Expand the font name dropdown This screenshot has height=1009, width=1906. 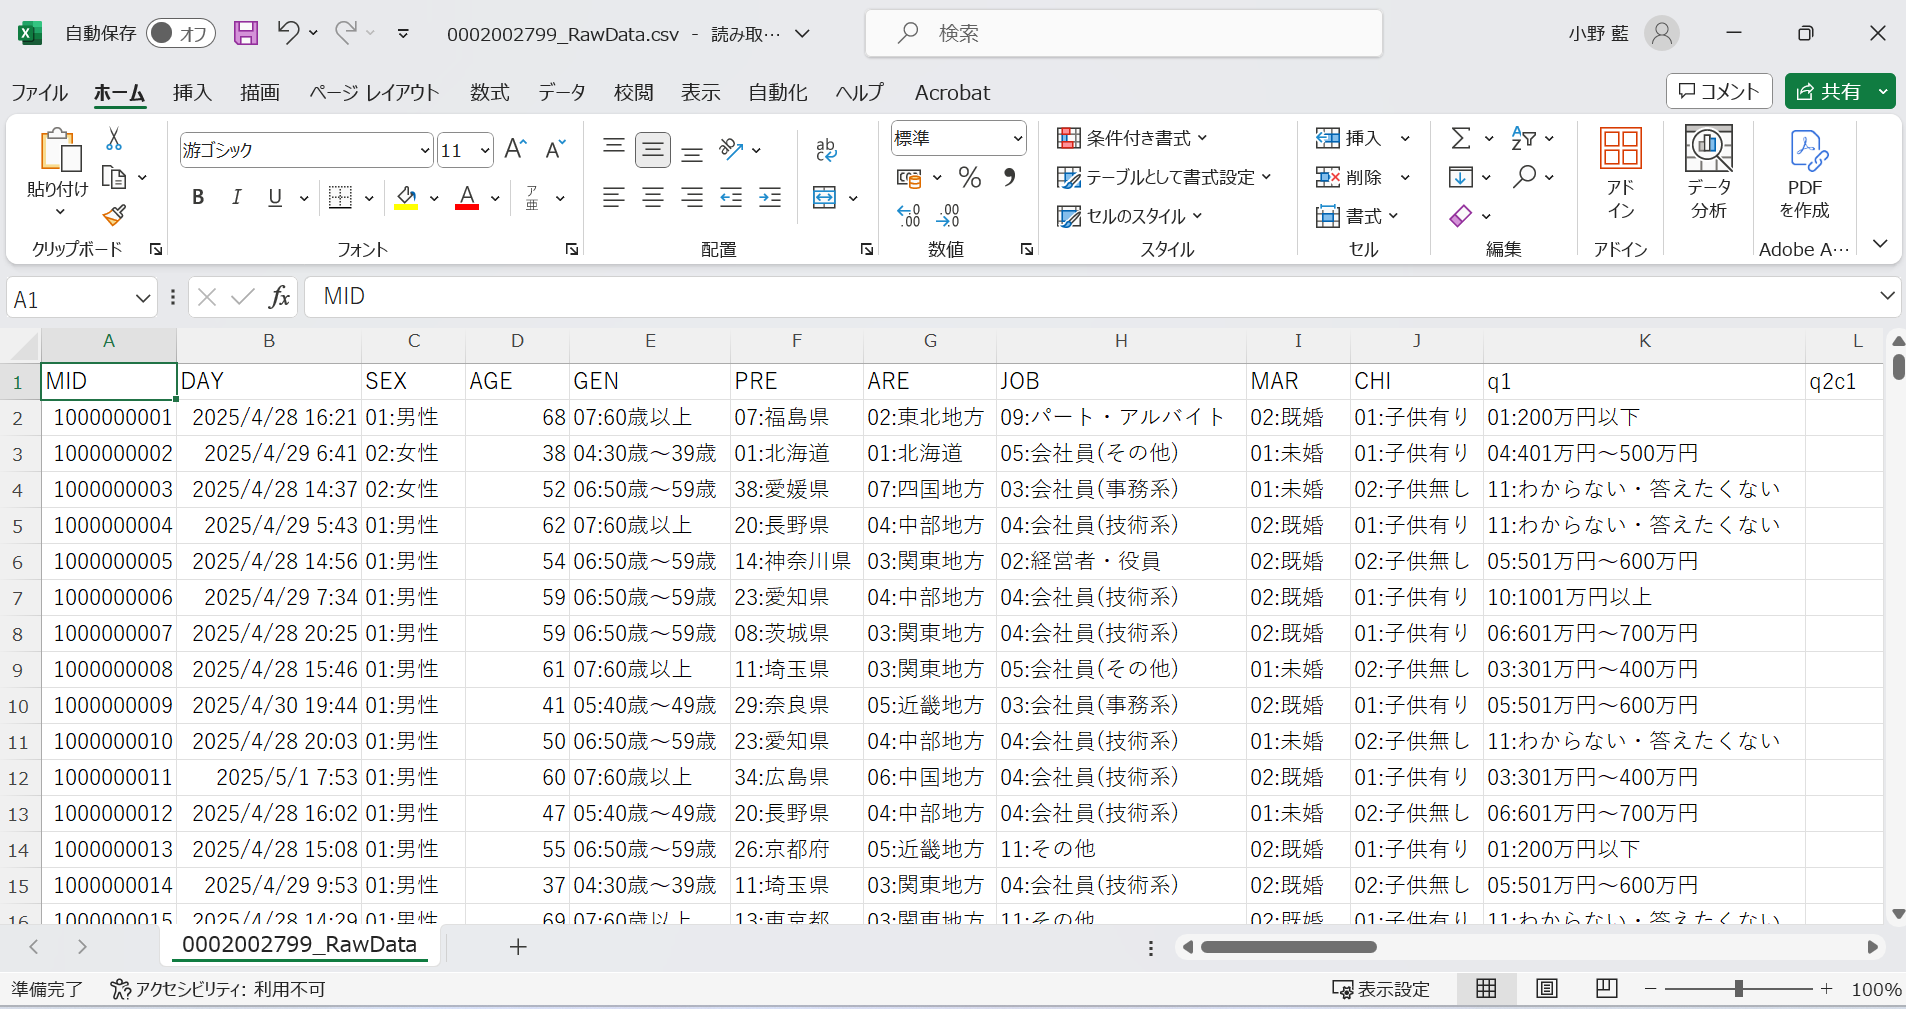pyautogui.click(x=424, y=151)
